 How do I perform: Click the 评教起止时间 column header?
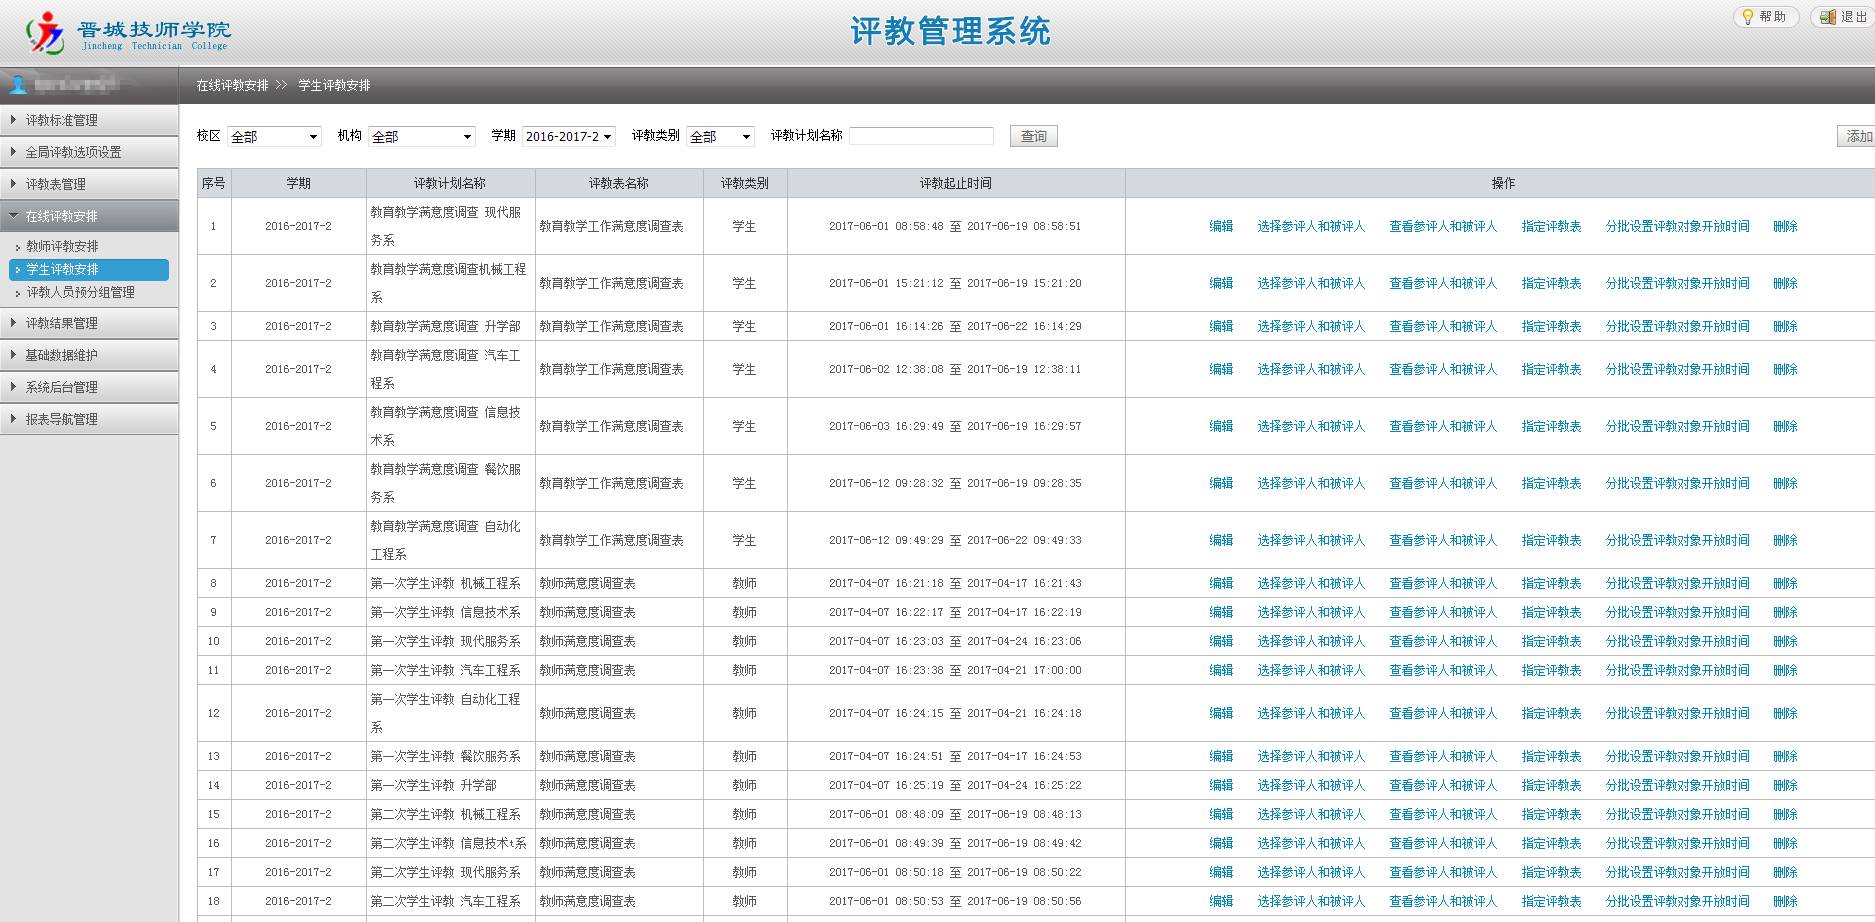coord(955,183)
